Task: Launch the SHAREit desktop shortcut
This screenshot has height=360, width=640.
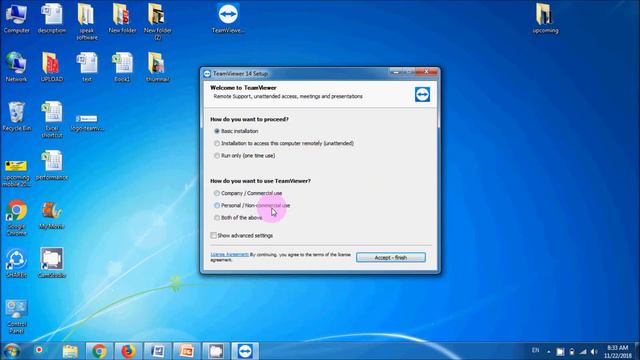Action: point(16,264)
